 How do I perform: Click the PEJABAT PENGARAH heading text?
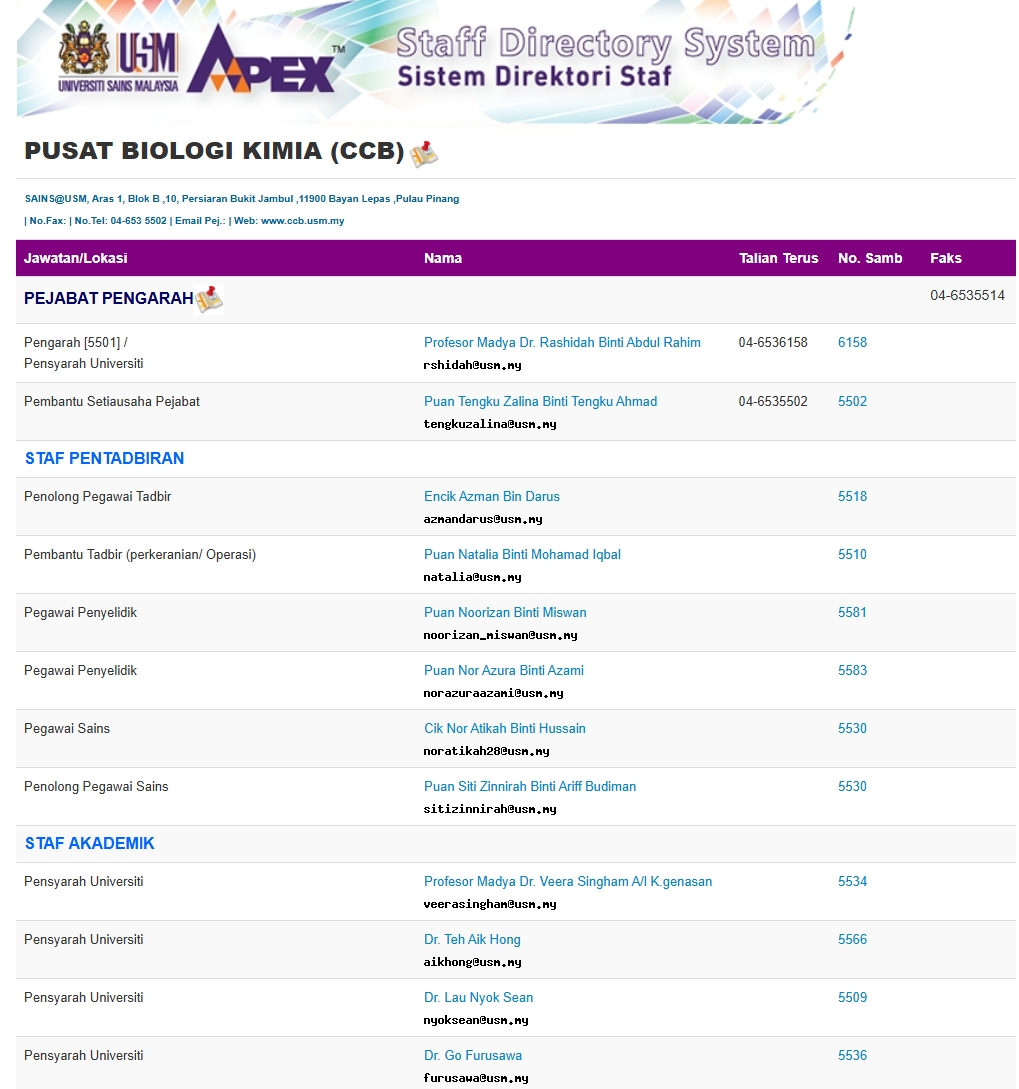point(108,299)
